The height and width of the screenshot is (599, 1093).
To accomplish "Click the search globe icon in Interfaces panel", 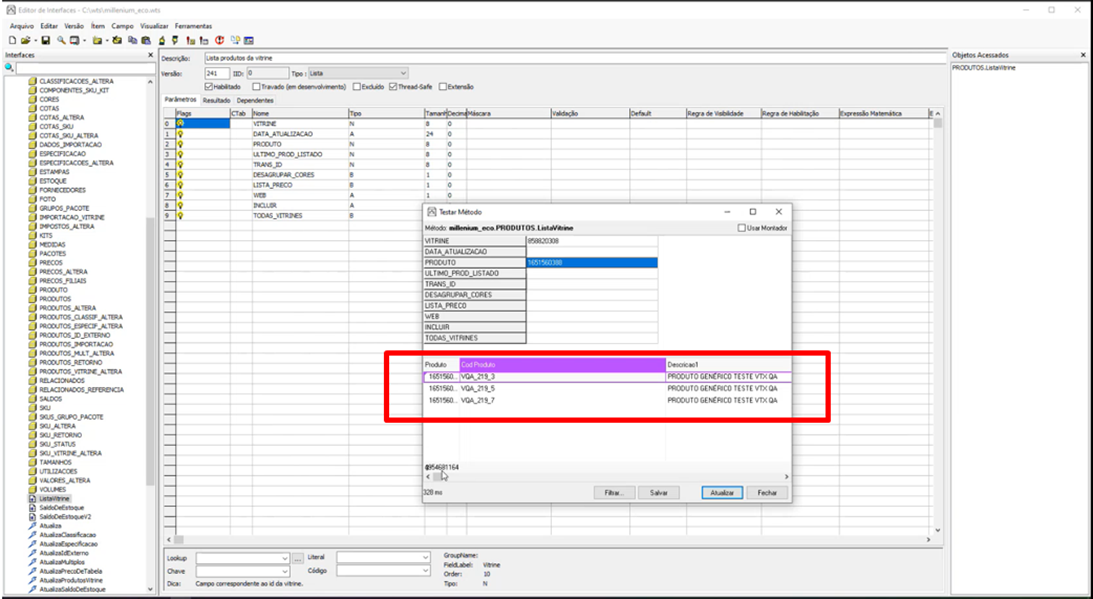I will [x=9, y=68].
